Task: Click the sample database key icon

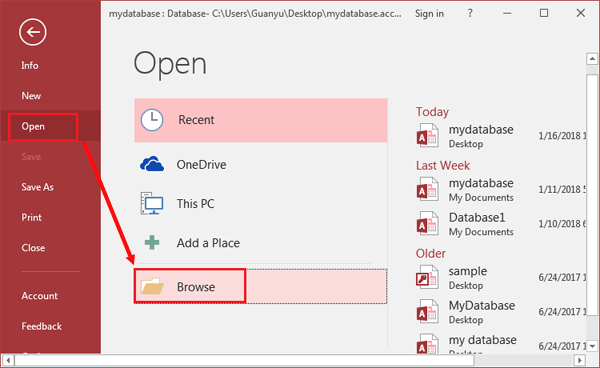Action: [x=427, y=277]
